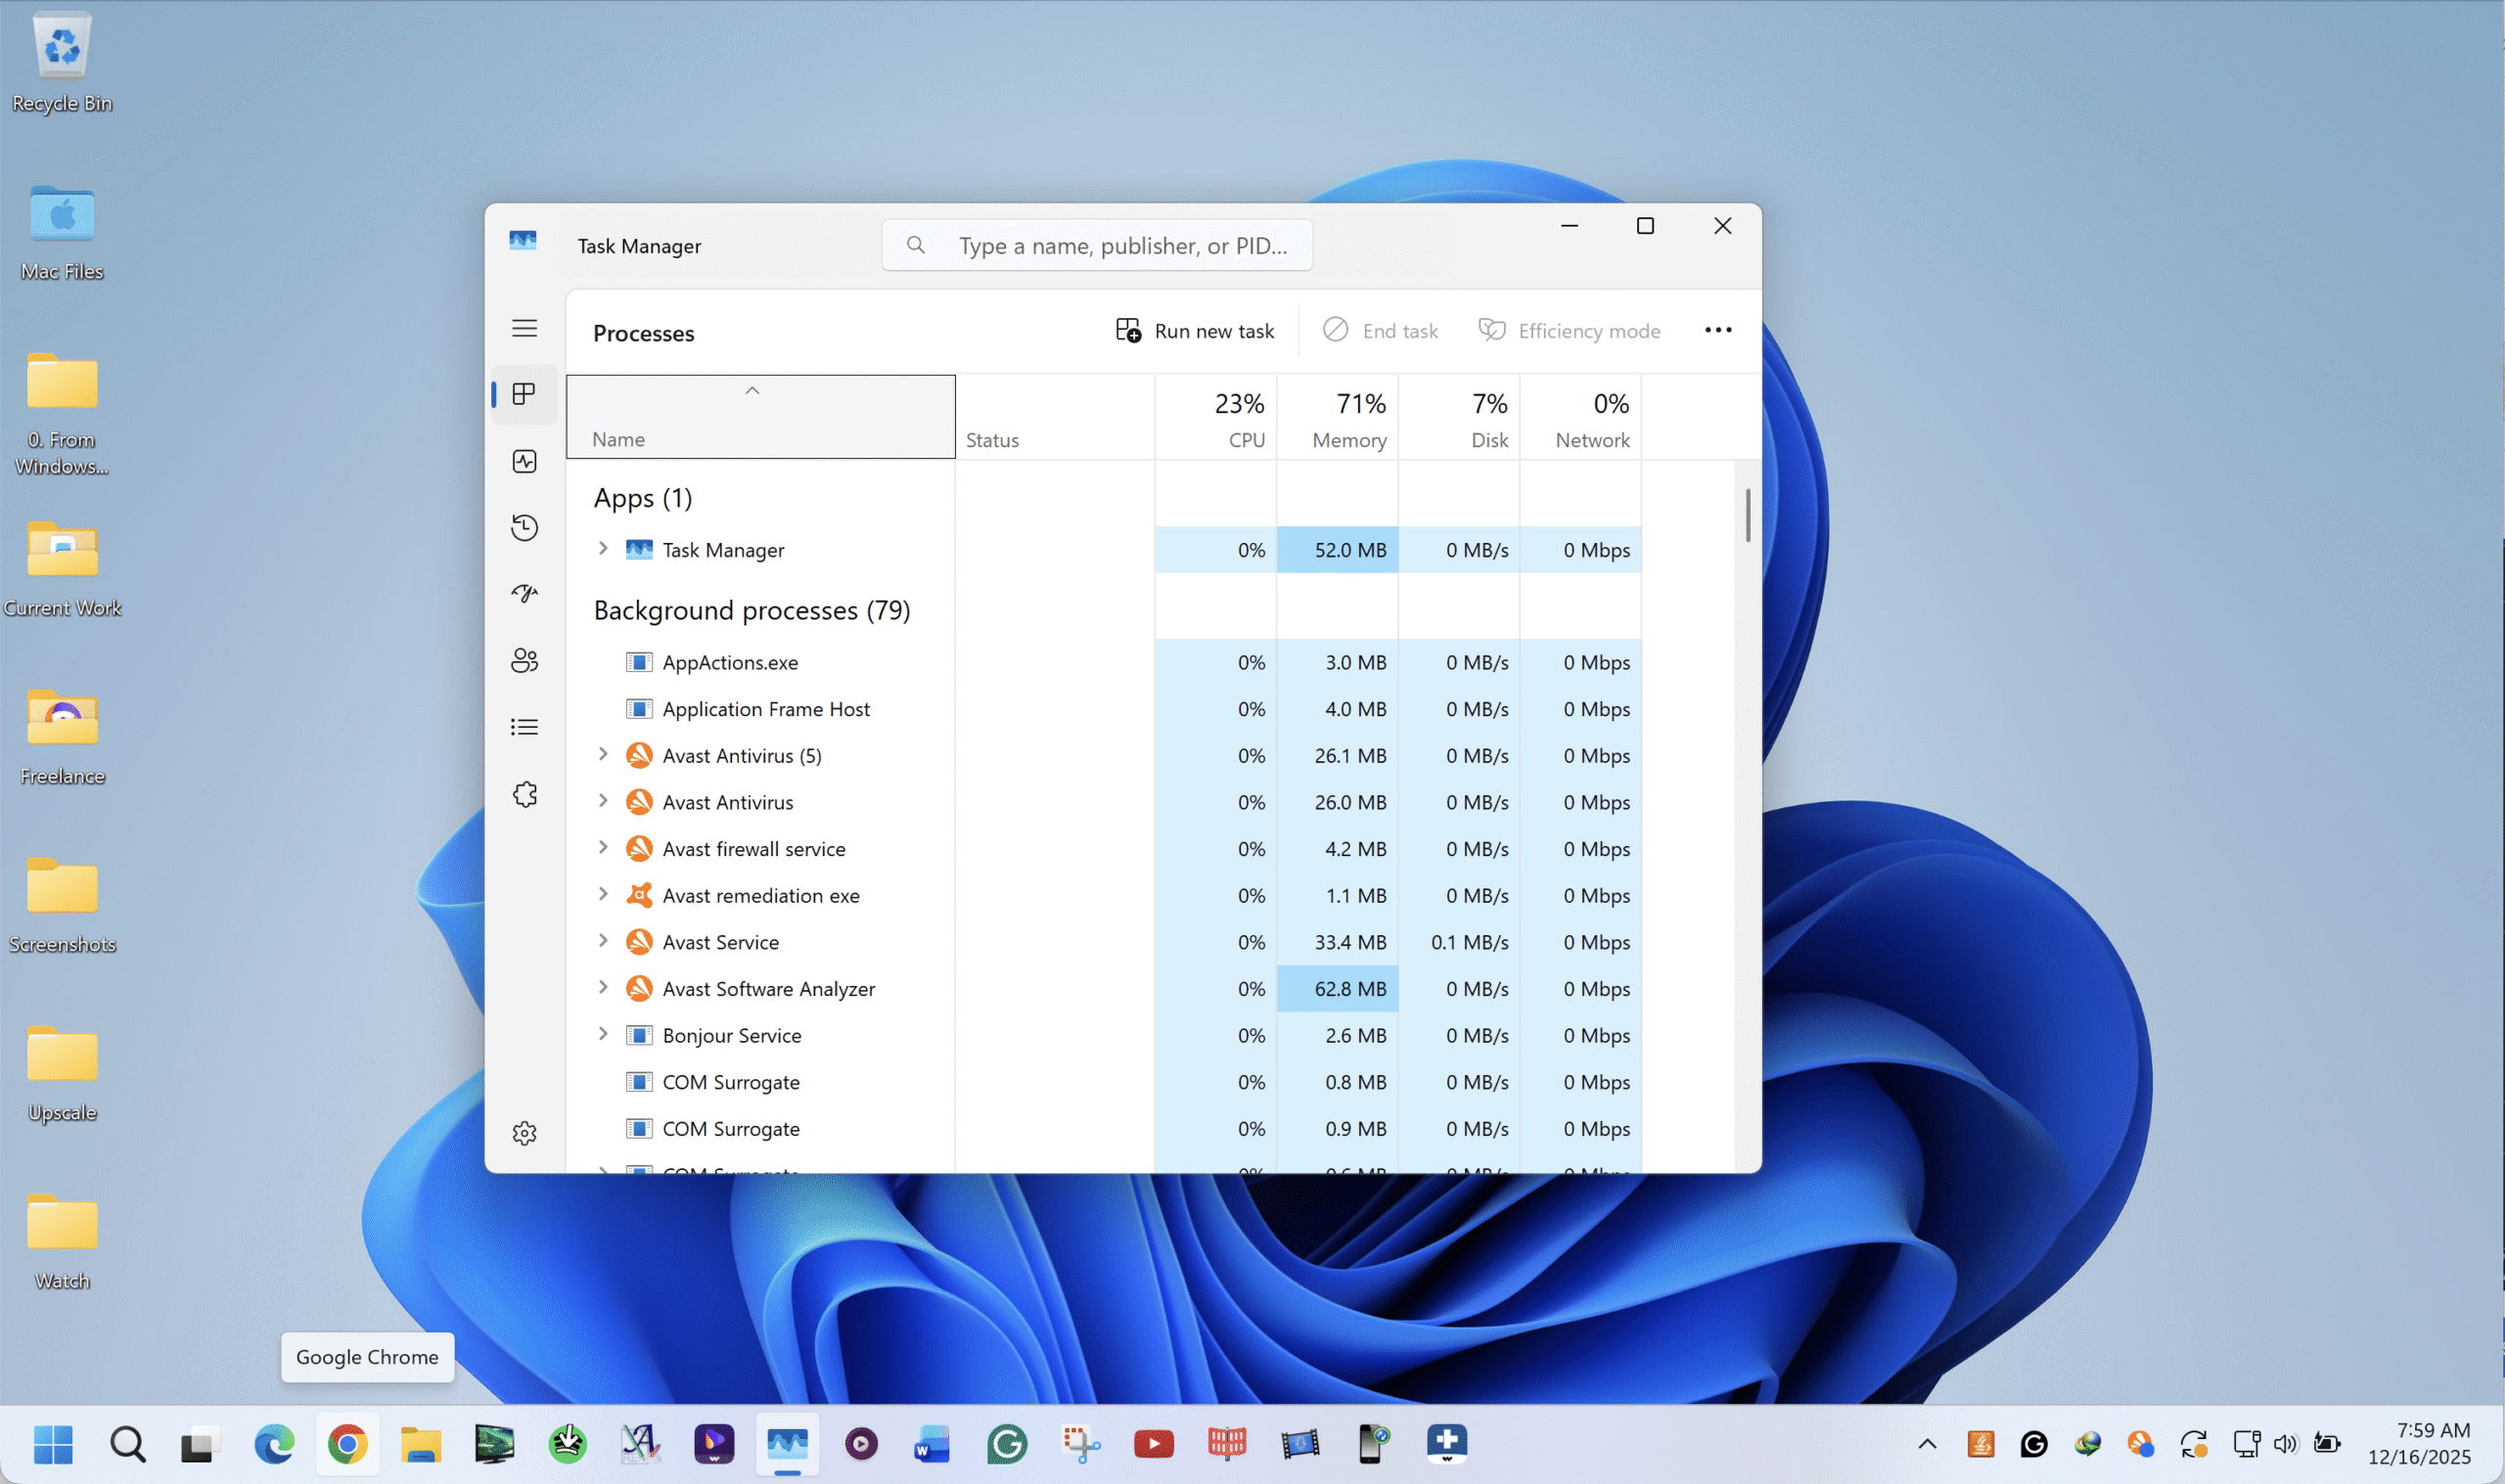Click the 0.1 MB/s disk cell
The image size is (2505, 1484).
click(1459, 942)
